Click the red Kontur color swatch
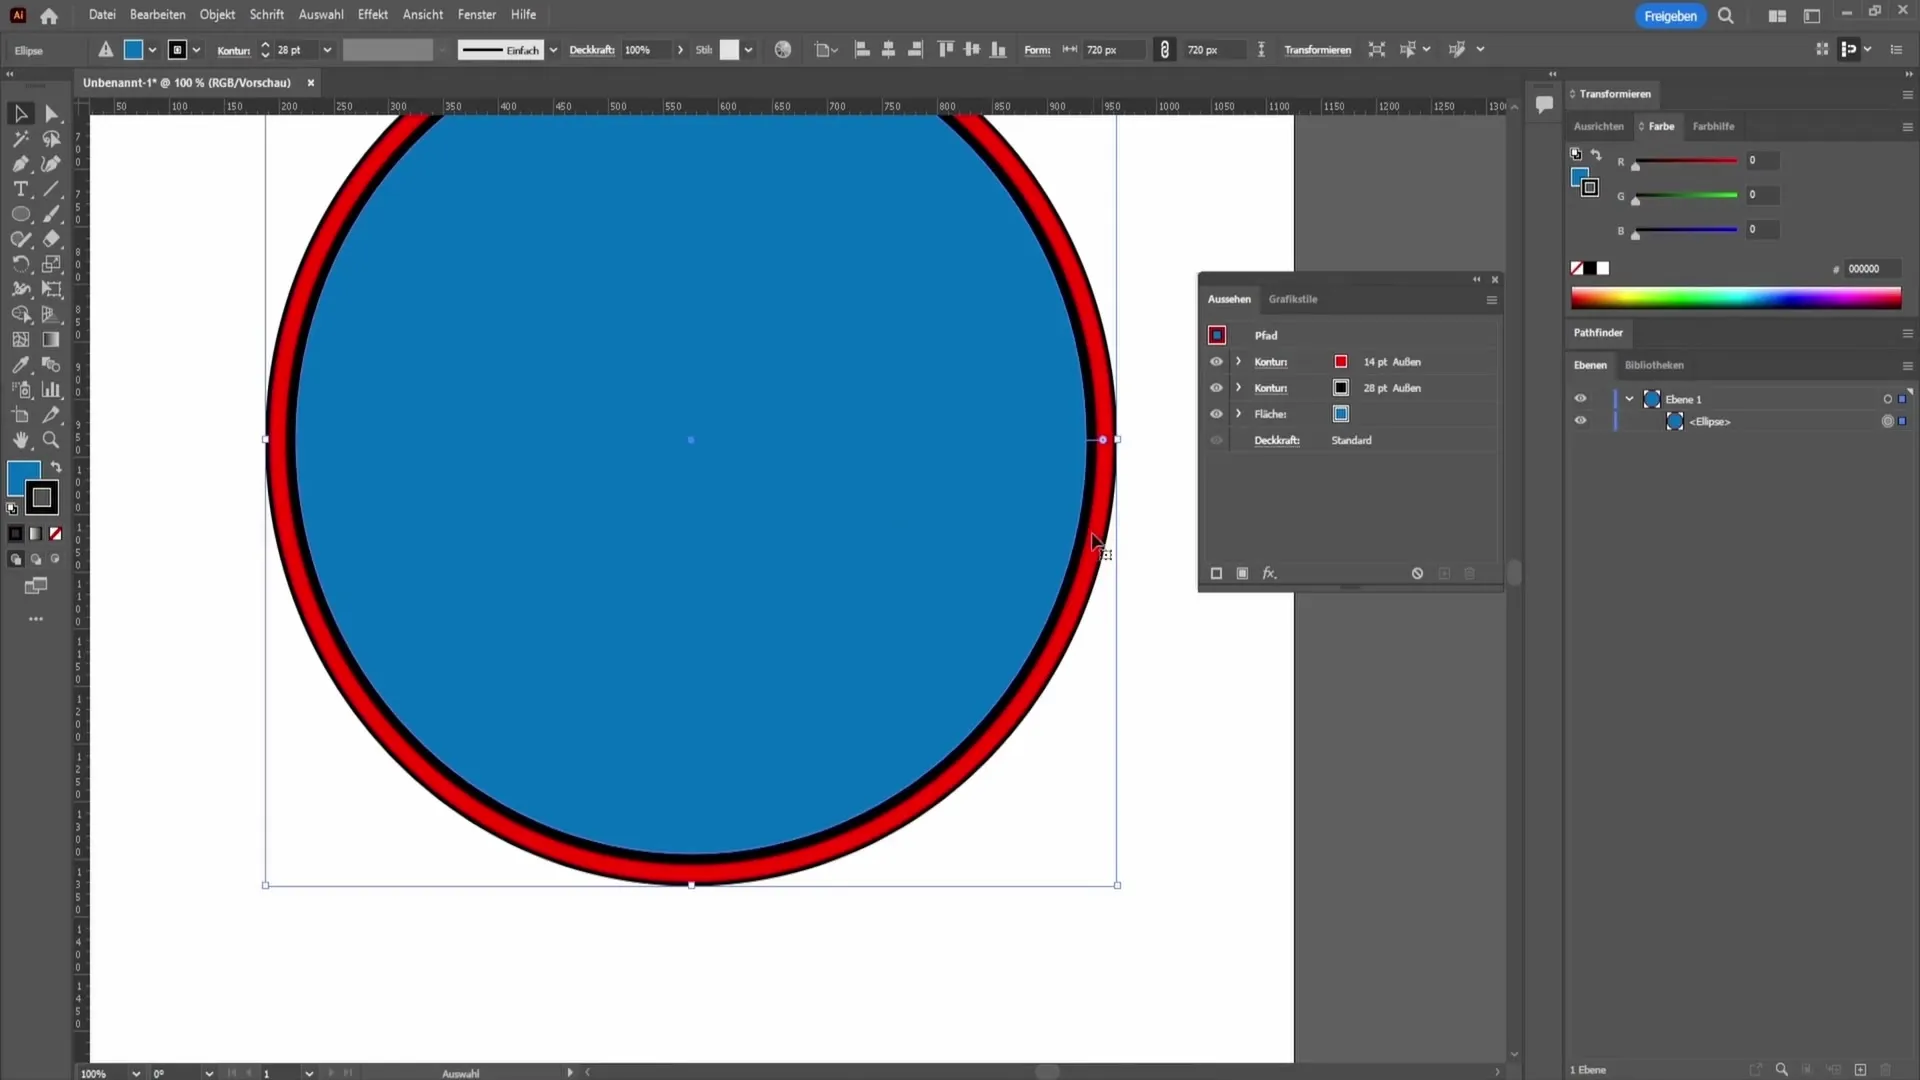Image resolution: width=1920 pixels, height=1080 pixels. pyautogui.click(x=1341, y=362)
